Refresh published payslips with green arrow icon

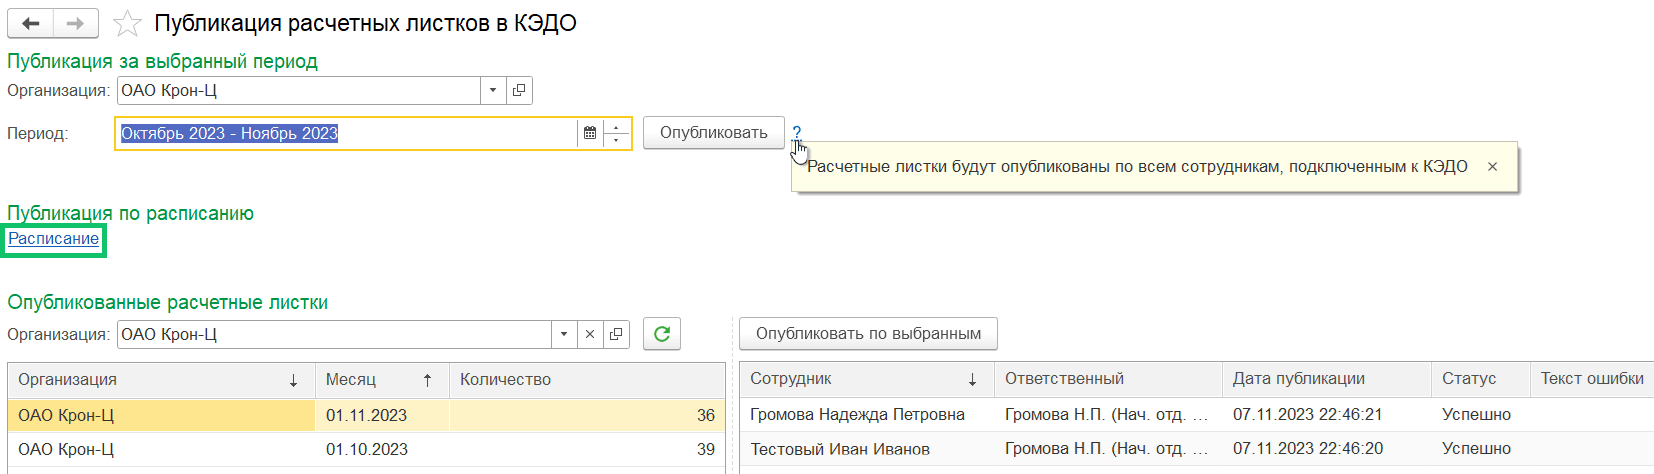[662, 334]
